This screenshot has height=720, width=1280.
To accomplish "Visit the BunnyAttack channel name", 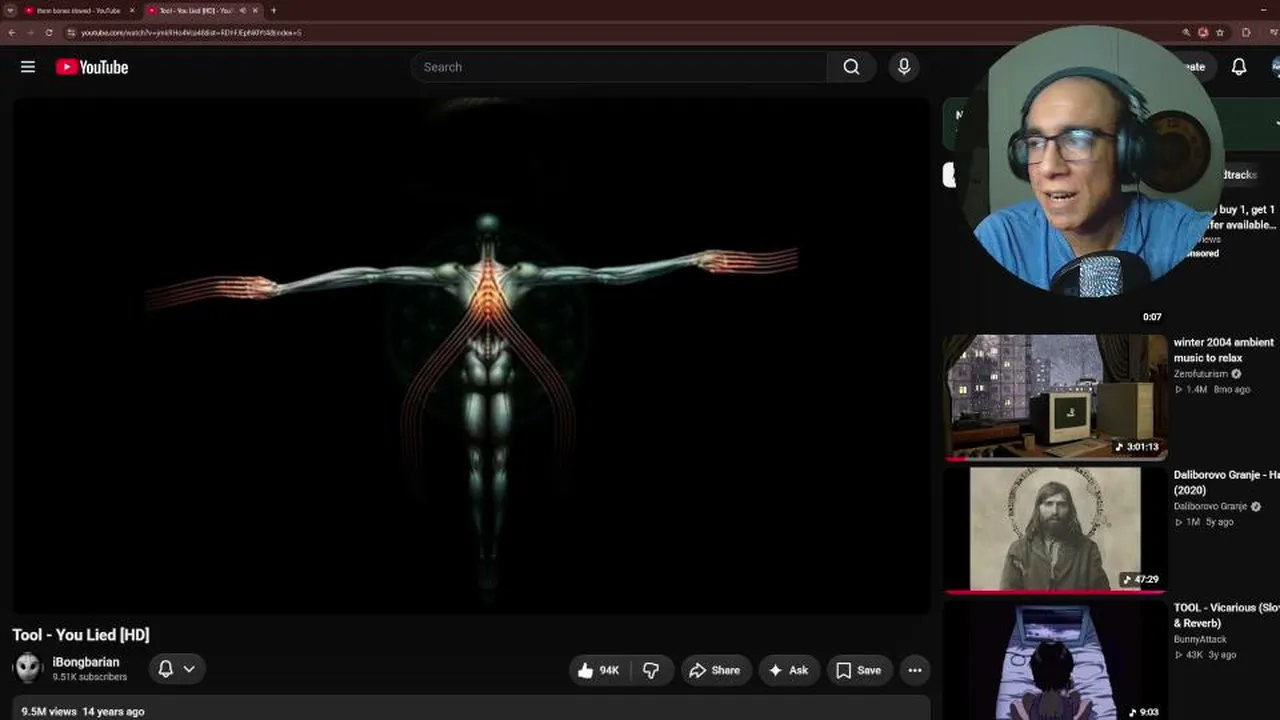I will [1200, 639].
